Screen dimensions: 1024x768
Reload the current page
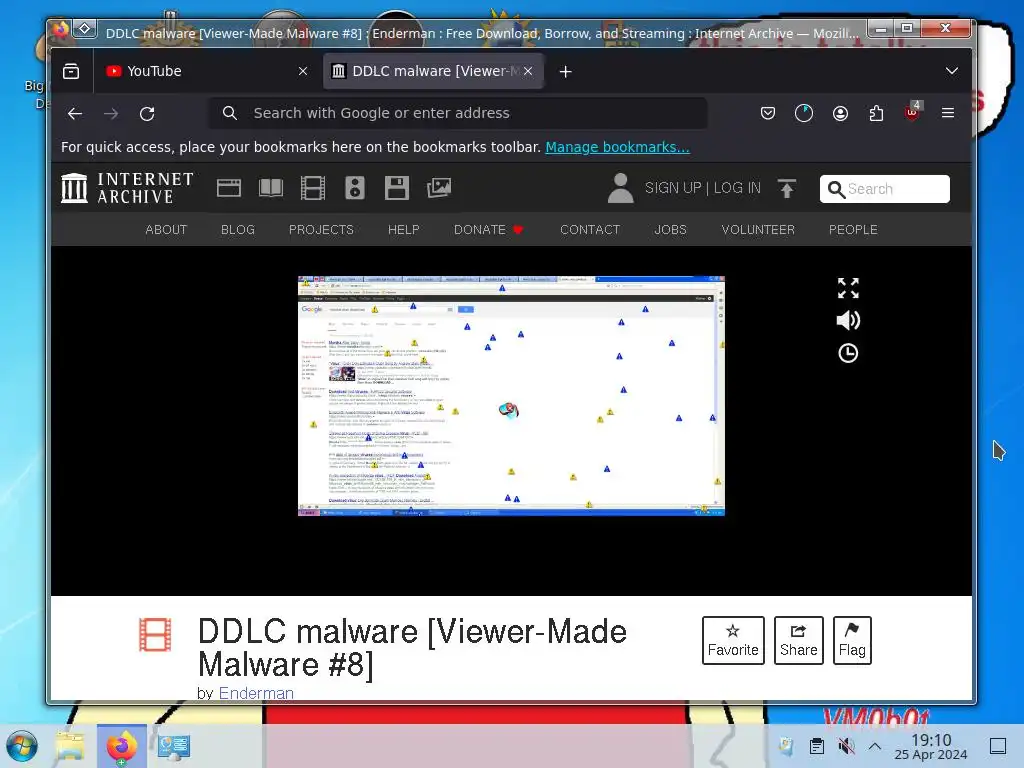(x=147, y=114)
